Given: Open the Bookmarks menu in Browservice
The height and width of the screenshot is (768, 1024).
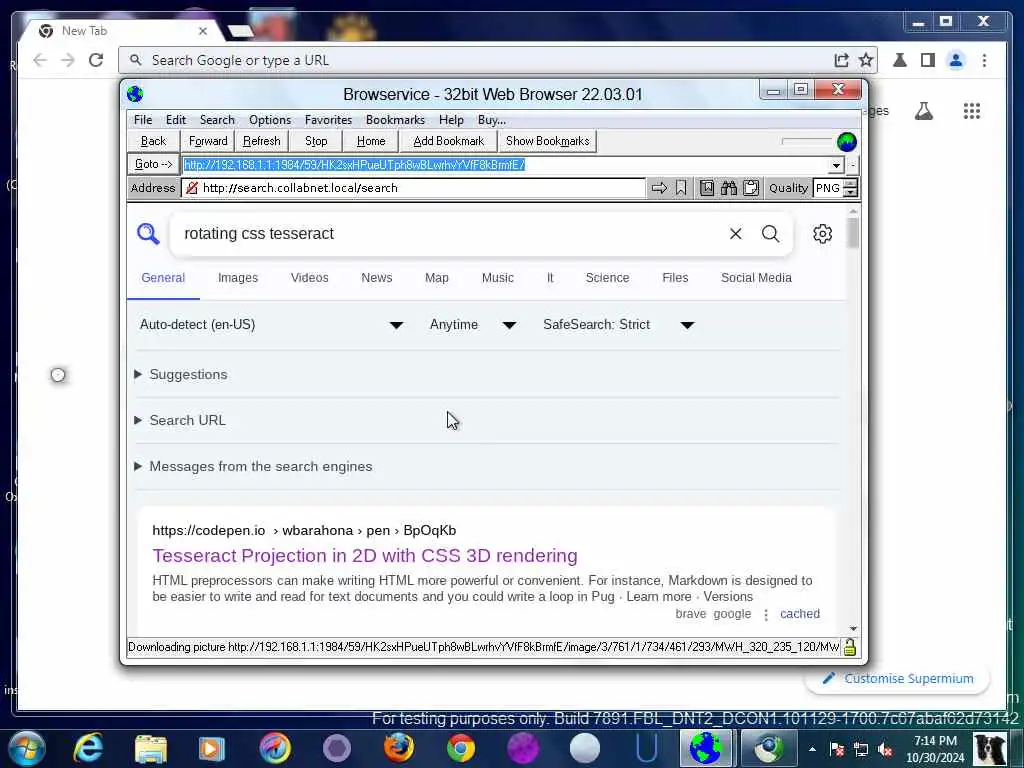Looking at the screenshot, I should pyautogui.click(x=395, y=120).
